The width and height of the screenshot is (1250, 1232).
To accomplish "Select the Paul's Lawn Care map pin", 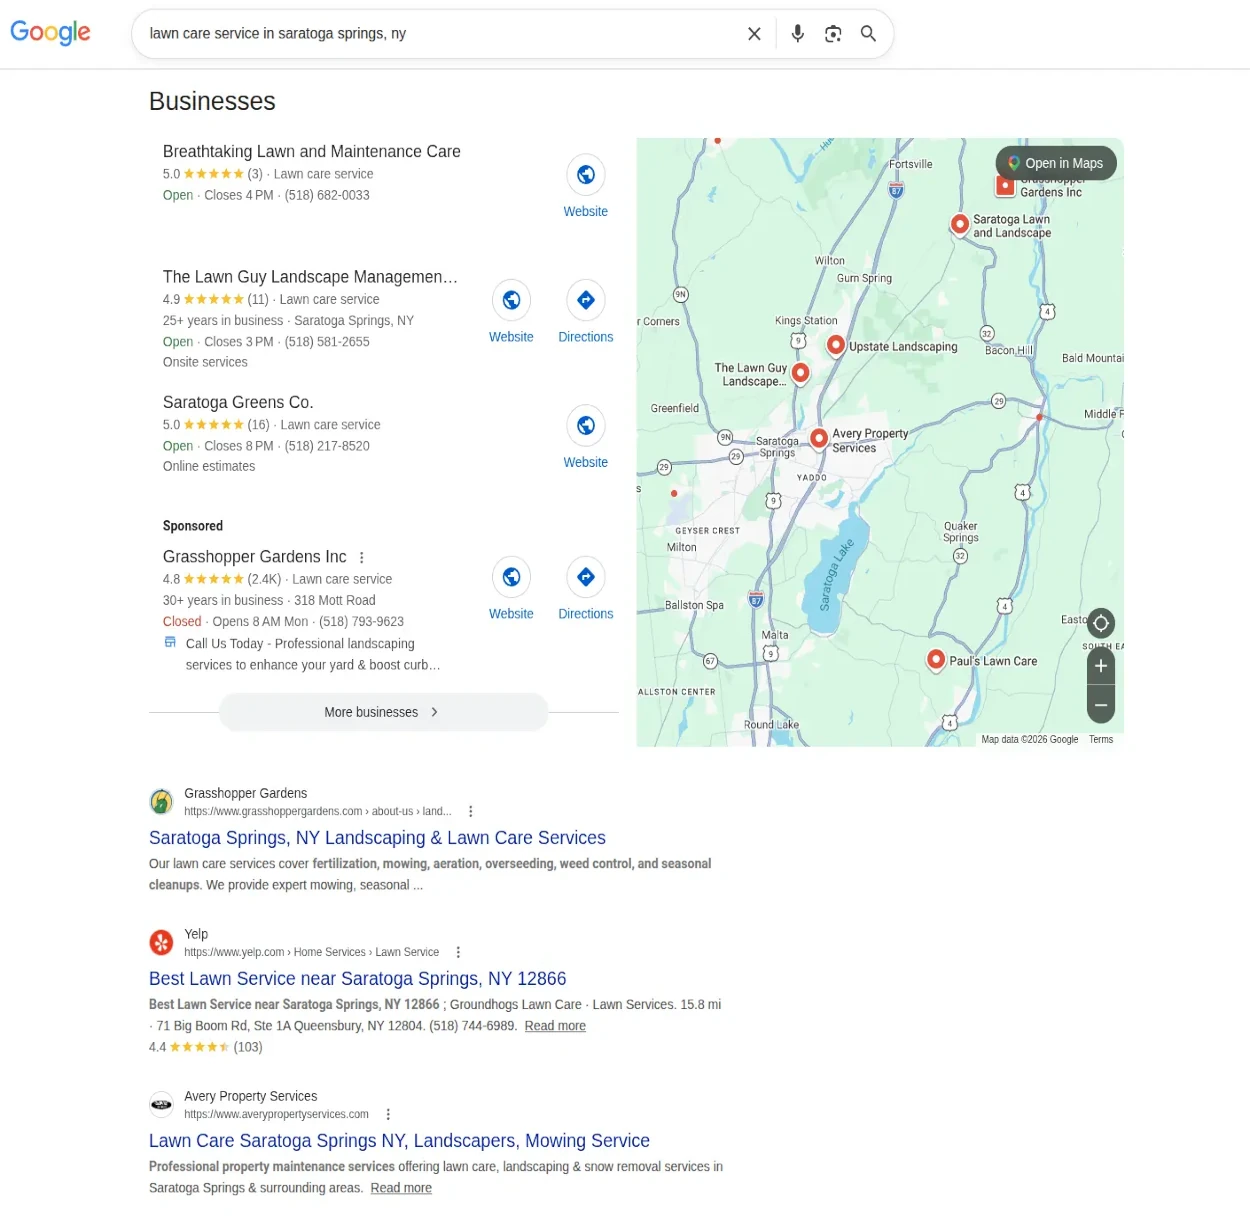I will pos(936,660).
